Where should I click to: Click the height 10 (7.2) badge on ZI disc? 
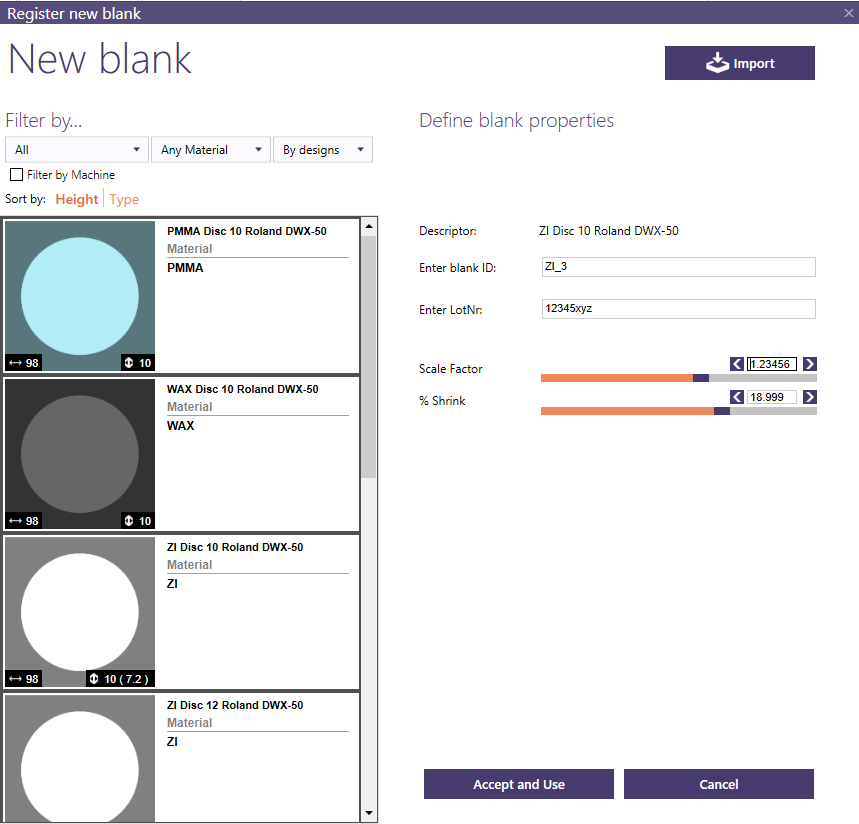pos(120,679)
